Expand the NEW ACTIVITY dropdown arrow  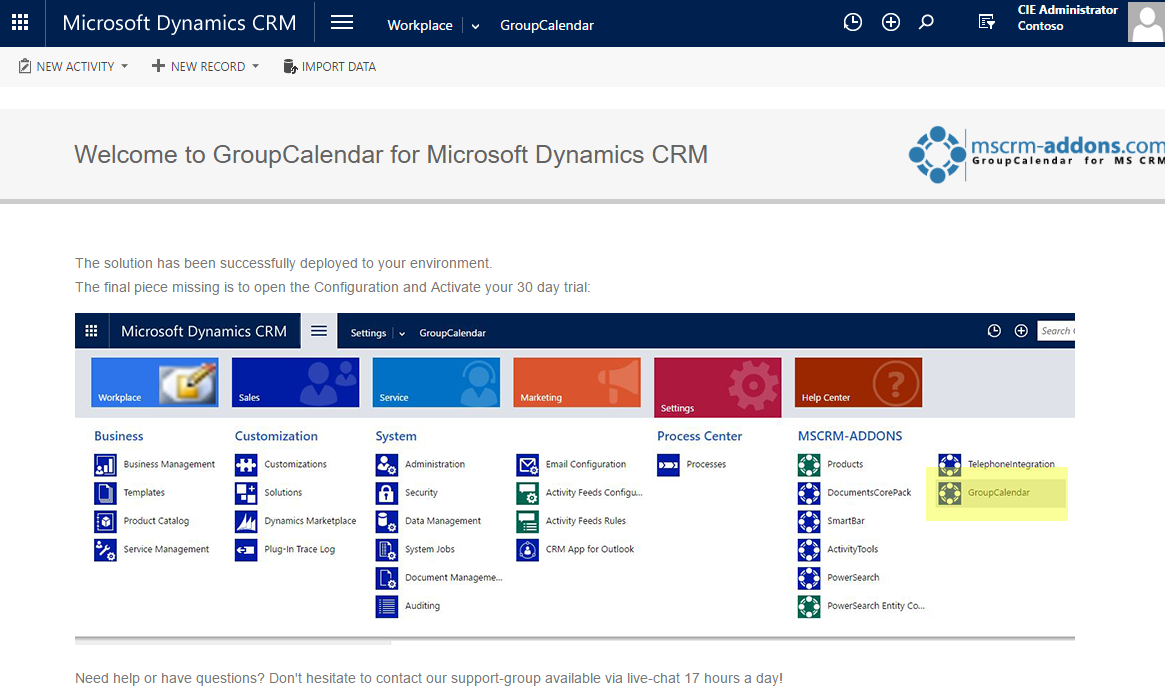tap(125, 67)
